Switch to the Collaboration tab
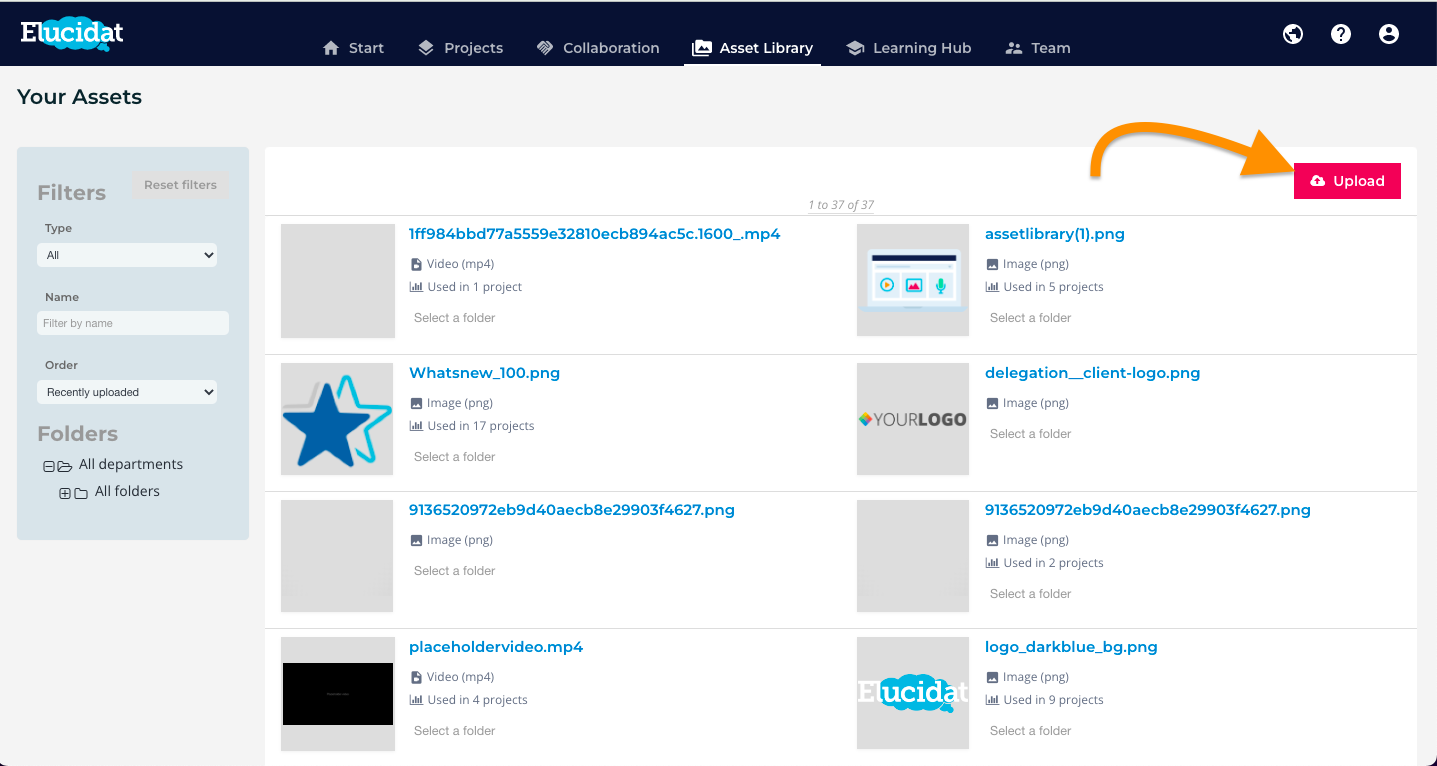 [598, 48]
